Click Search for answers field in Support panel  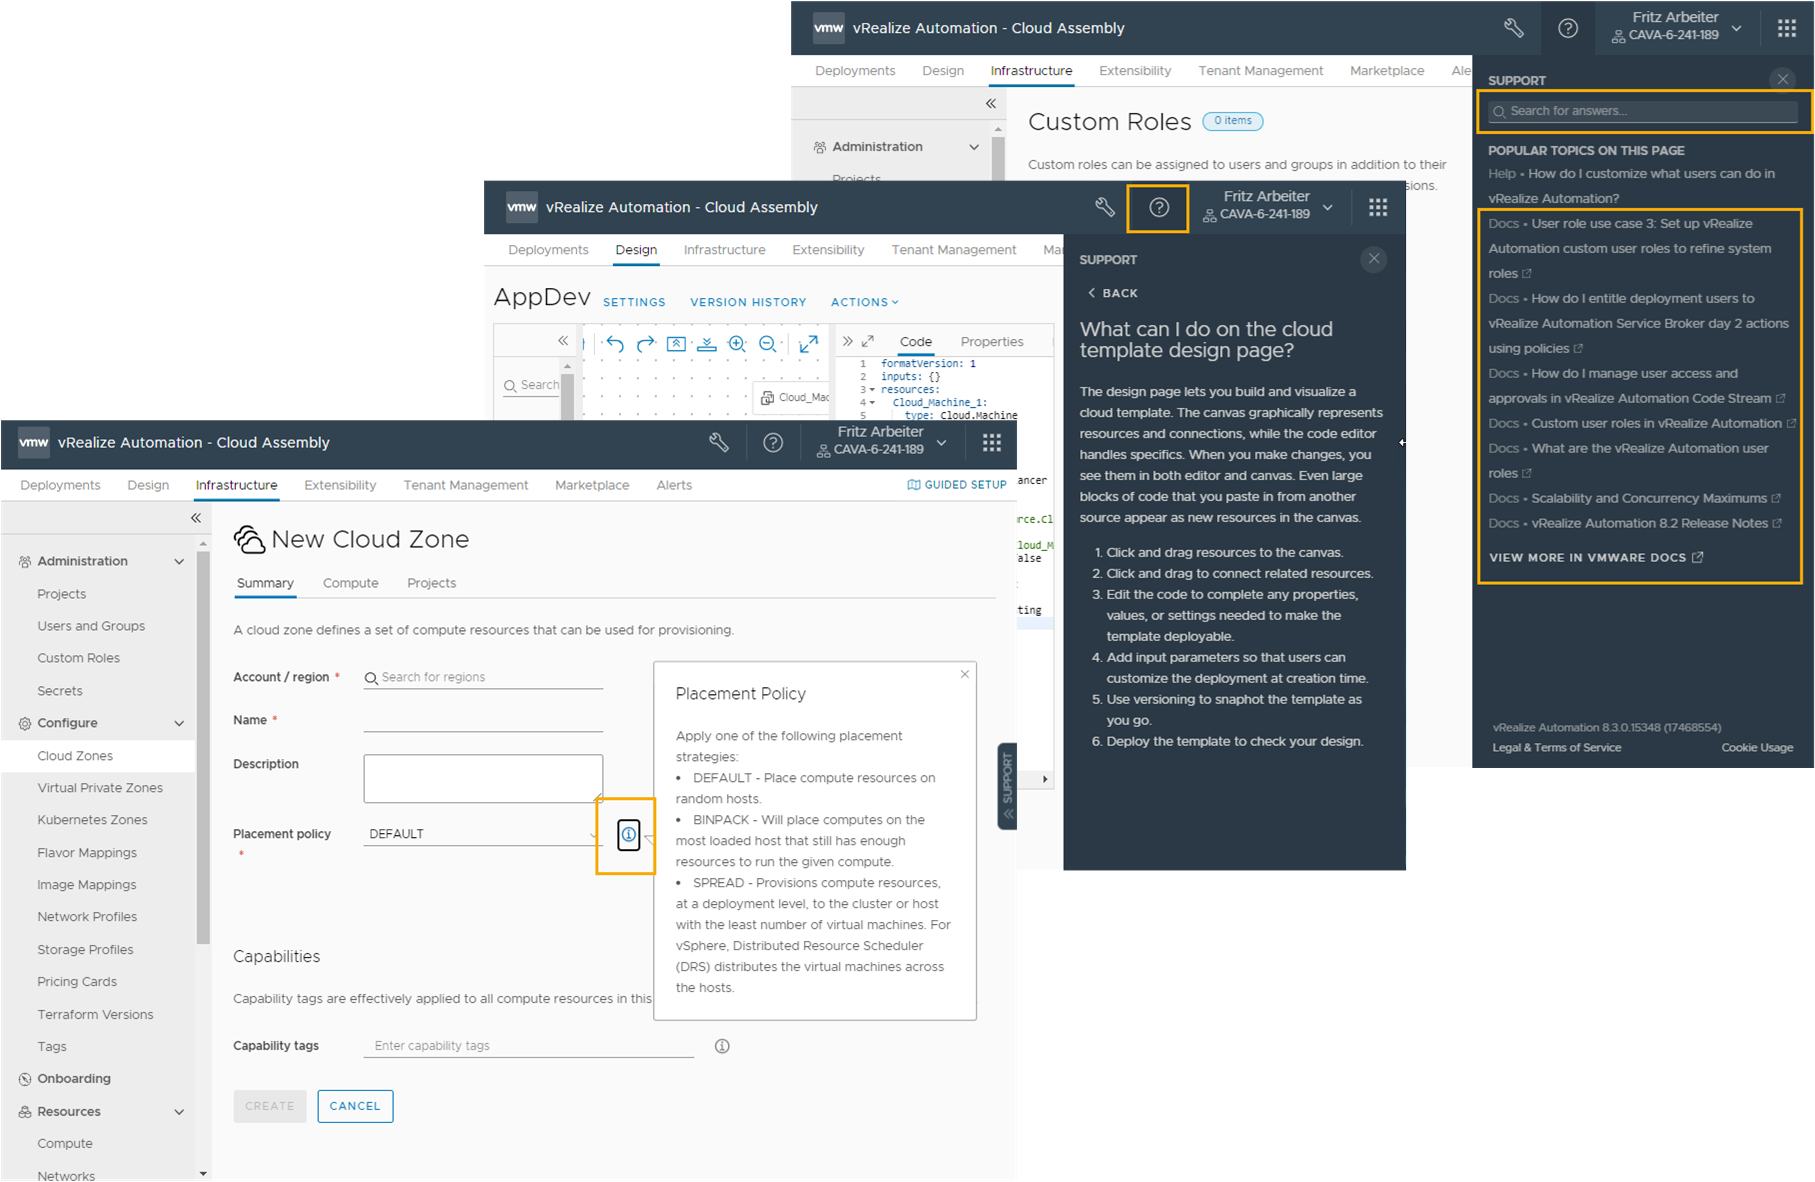[1644, 111]
